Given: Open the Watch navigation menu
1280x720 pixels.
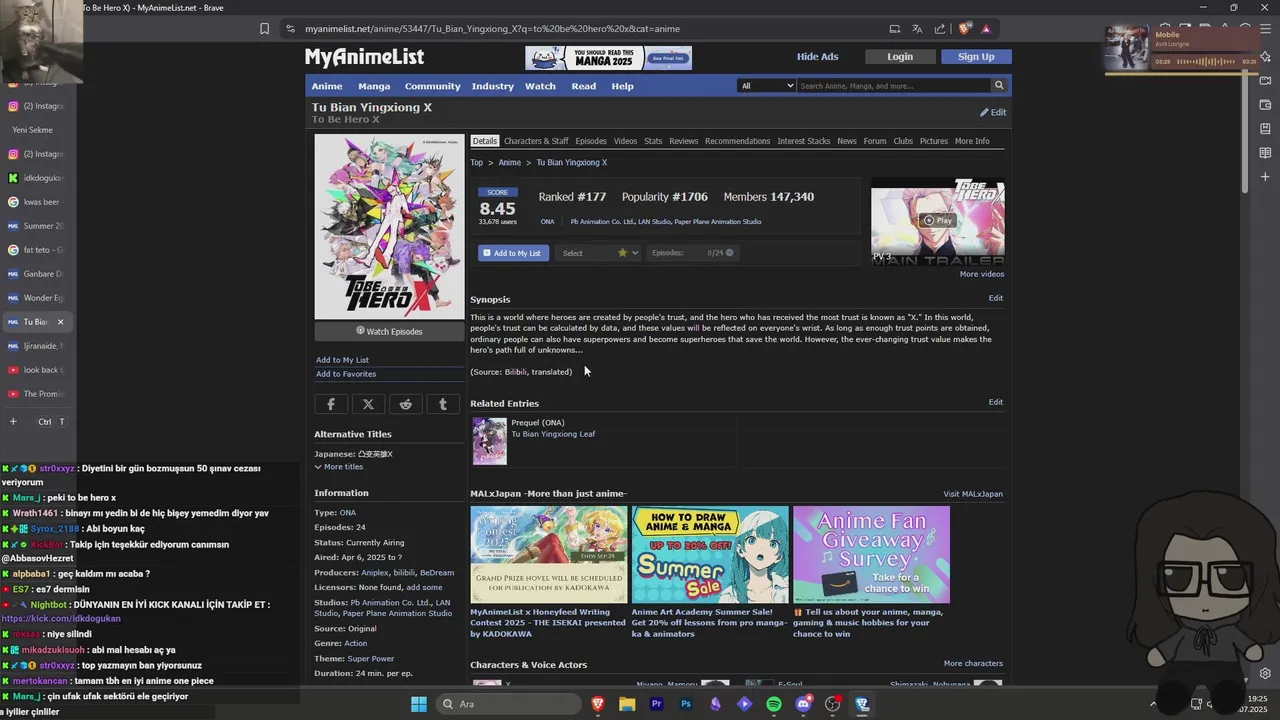Looking at the screenshot, I should tap(540, 86).
